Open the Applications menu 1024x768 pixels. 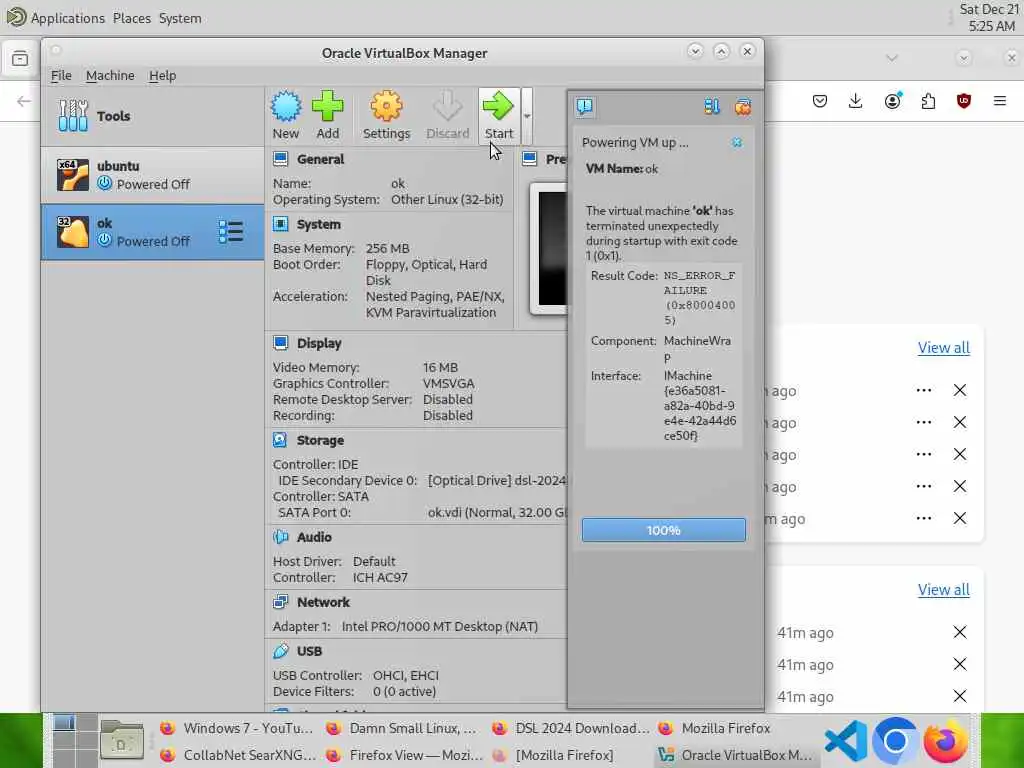coord(67,18)
